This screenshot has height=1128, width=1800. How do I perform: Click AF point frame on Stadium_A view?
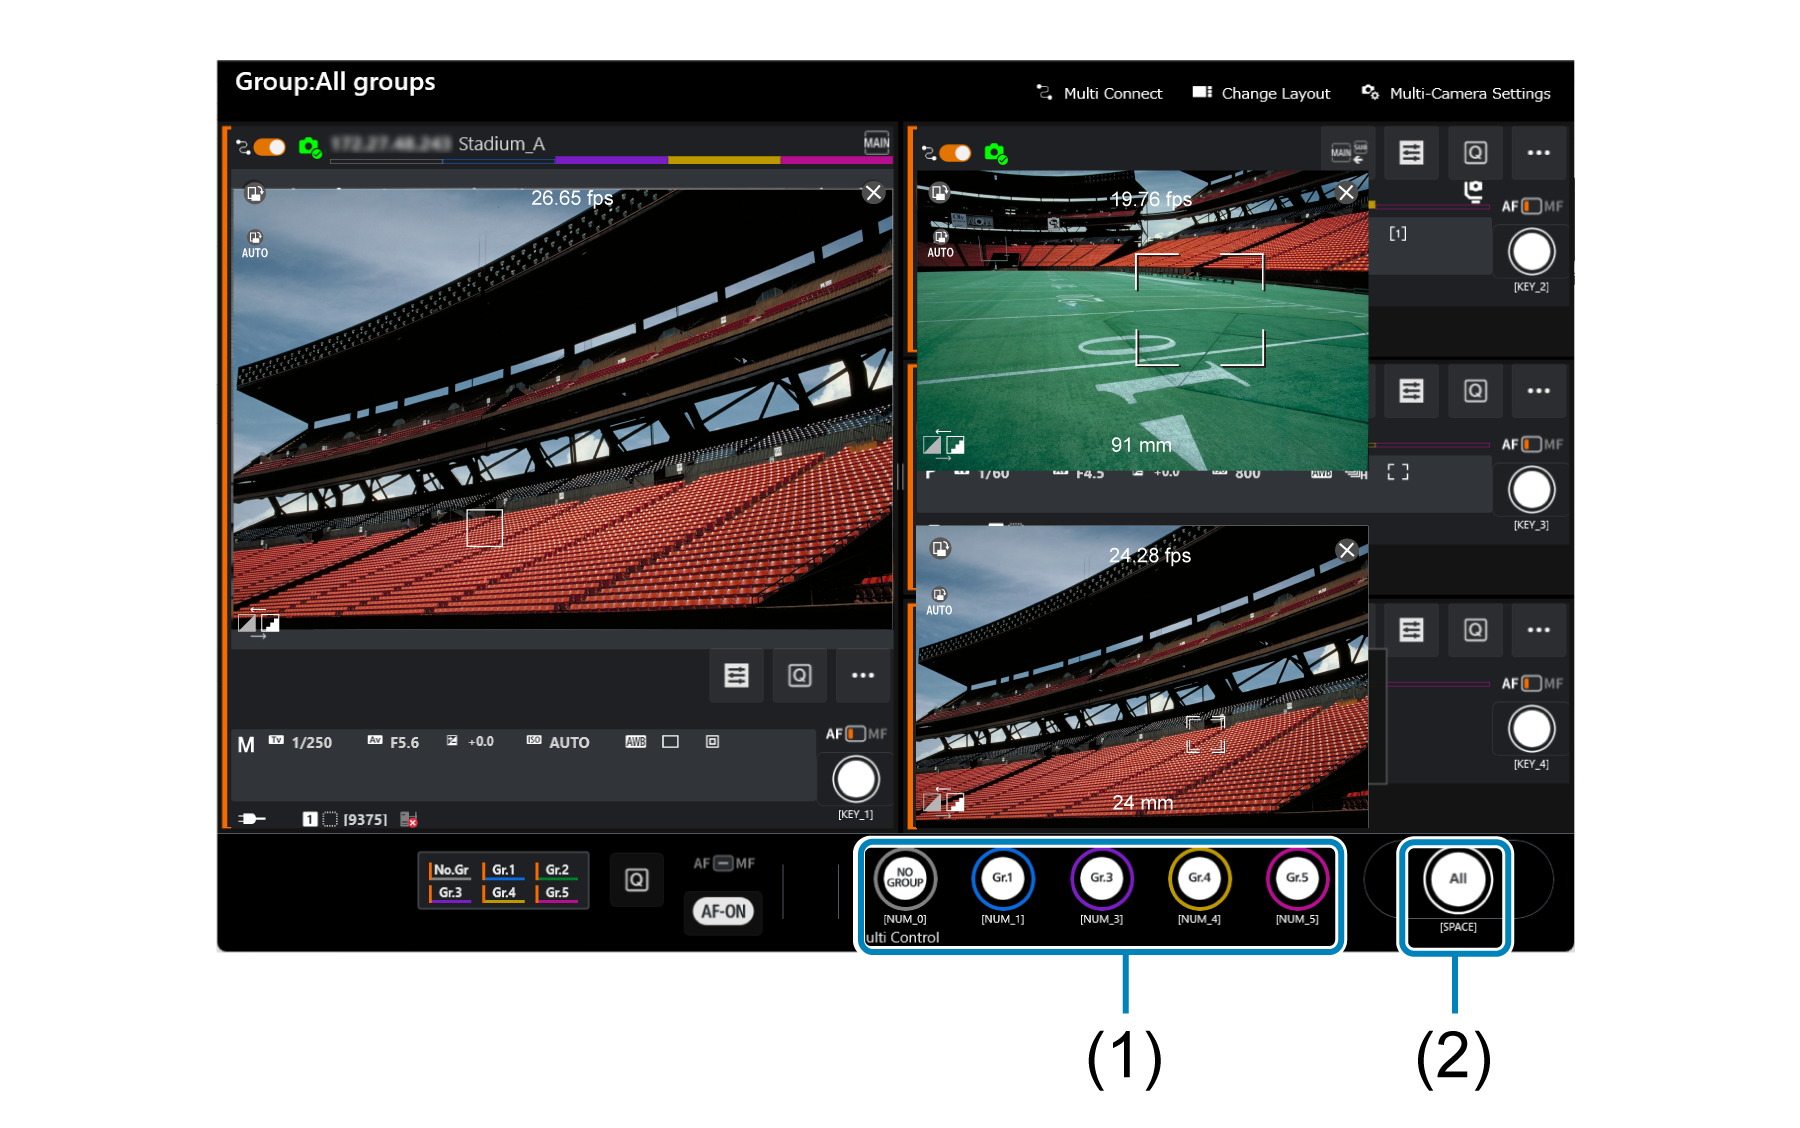(484, 528)
